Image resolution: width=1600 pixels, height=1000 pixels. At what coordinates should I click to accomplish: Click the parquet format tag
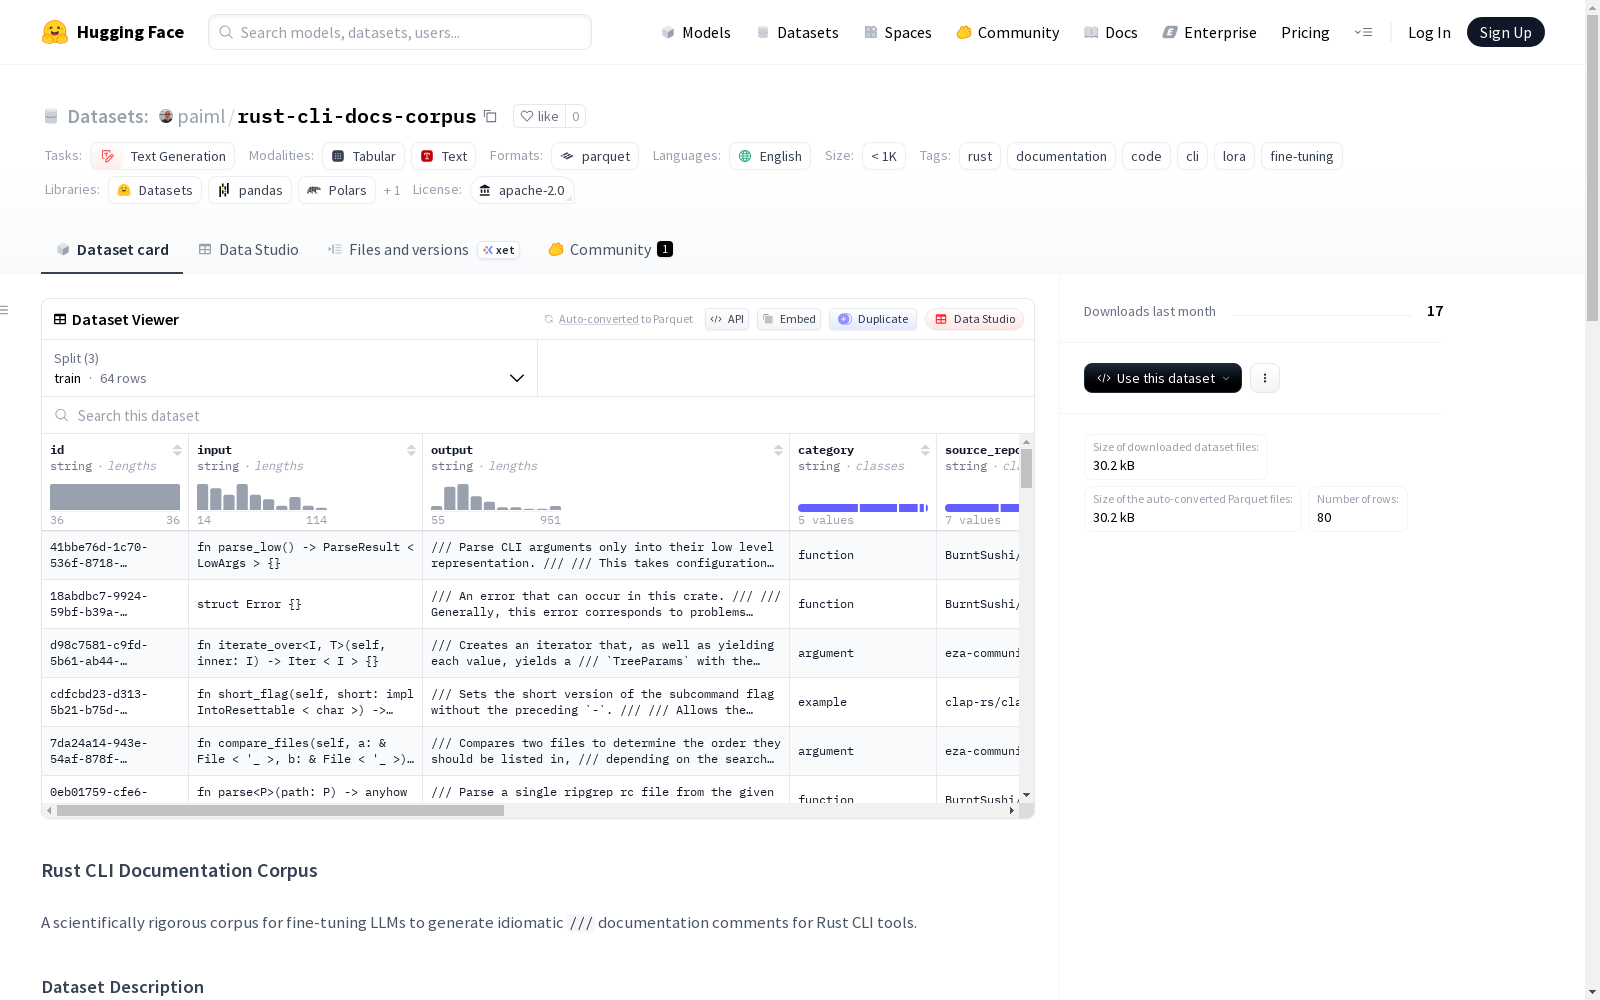click(595, 156)
